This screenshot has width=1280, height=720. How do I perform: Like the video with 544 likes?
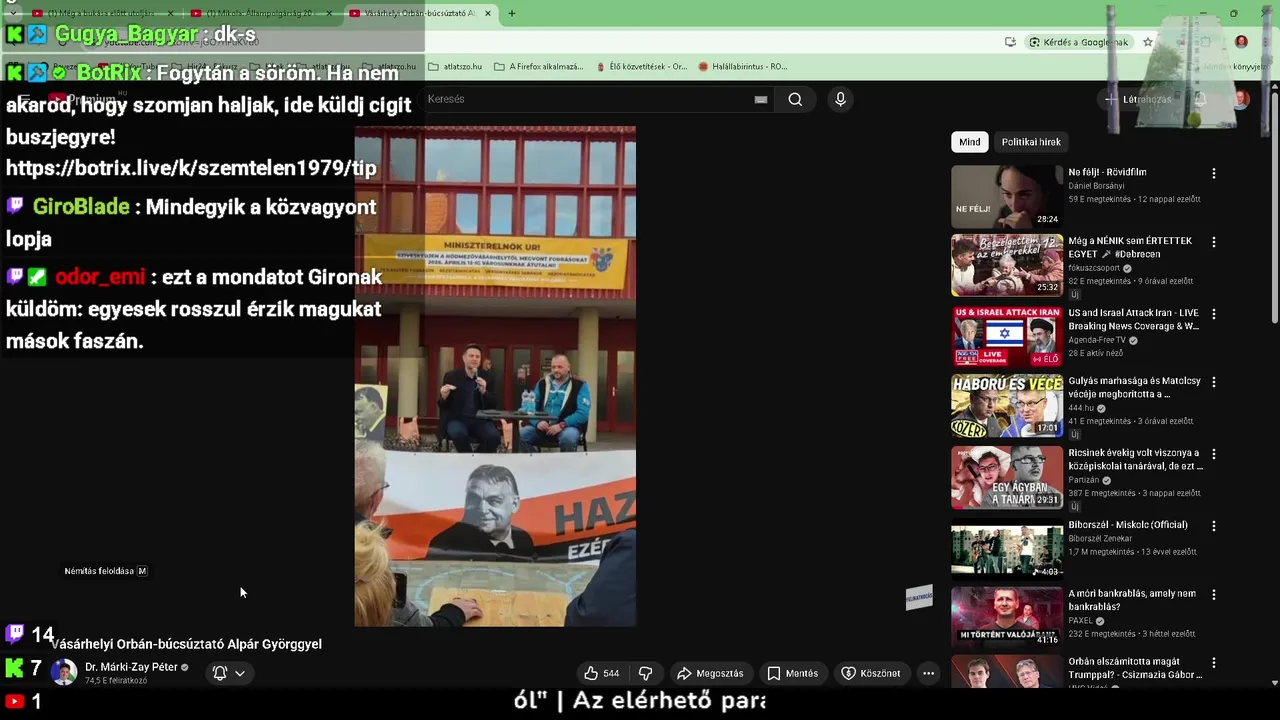(602, 673)
